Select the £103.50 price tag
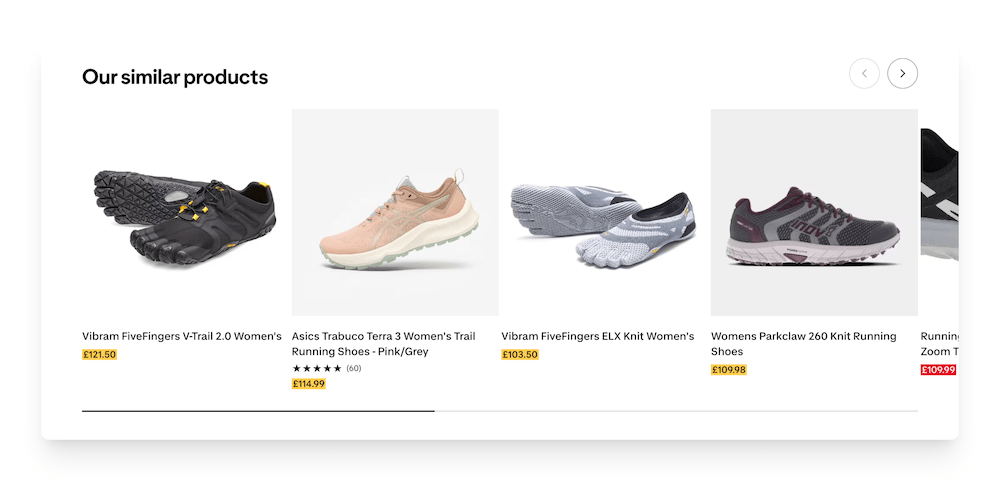 (x=520, y=355)
